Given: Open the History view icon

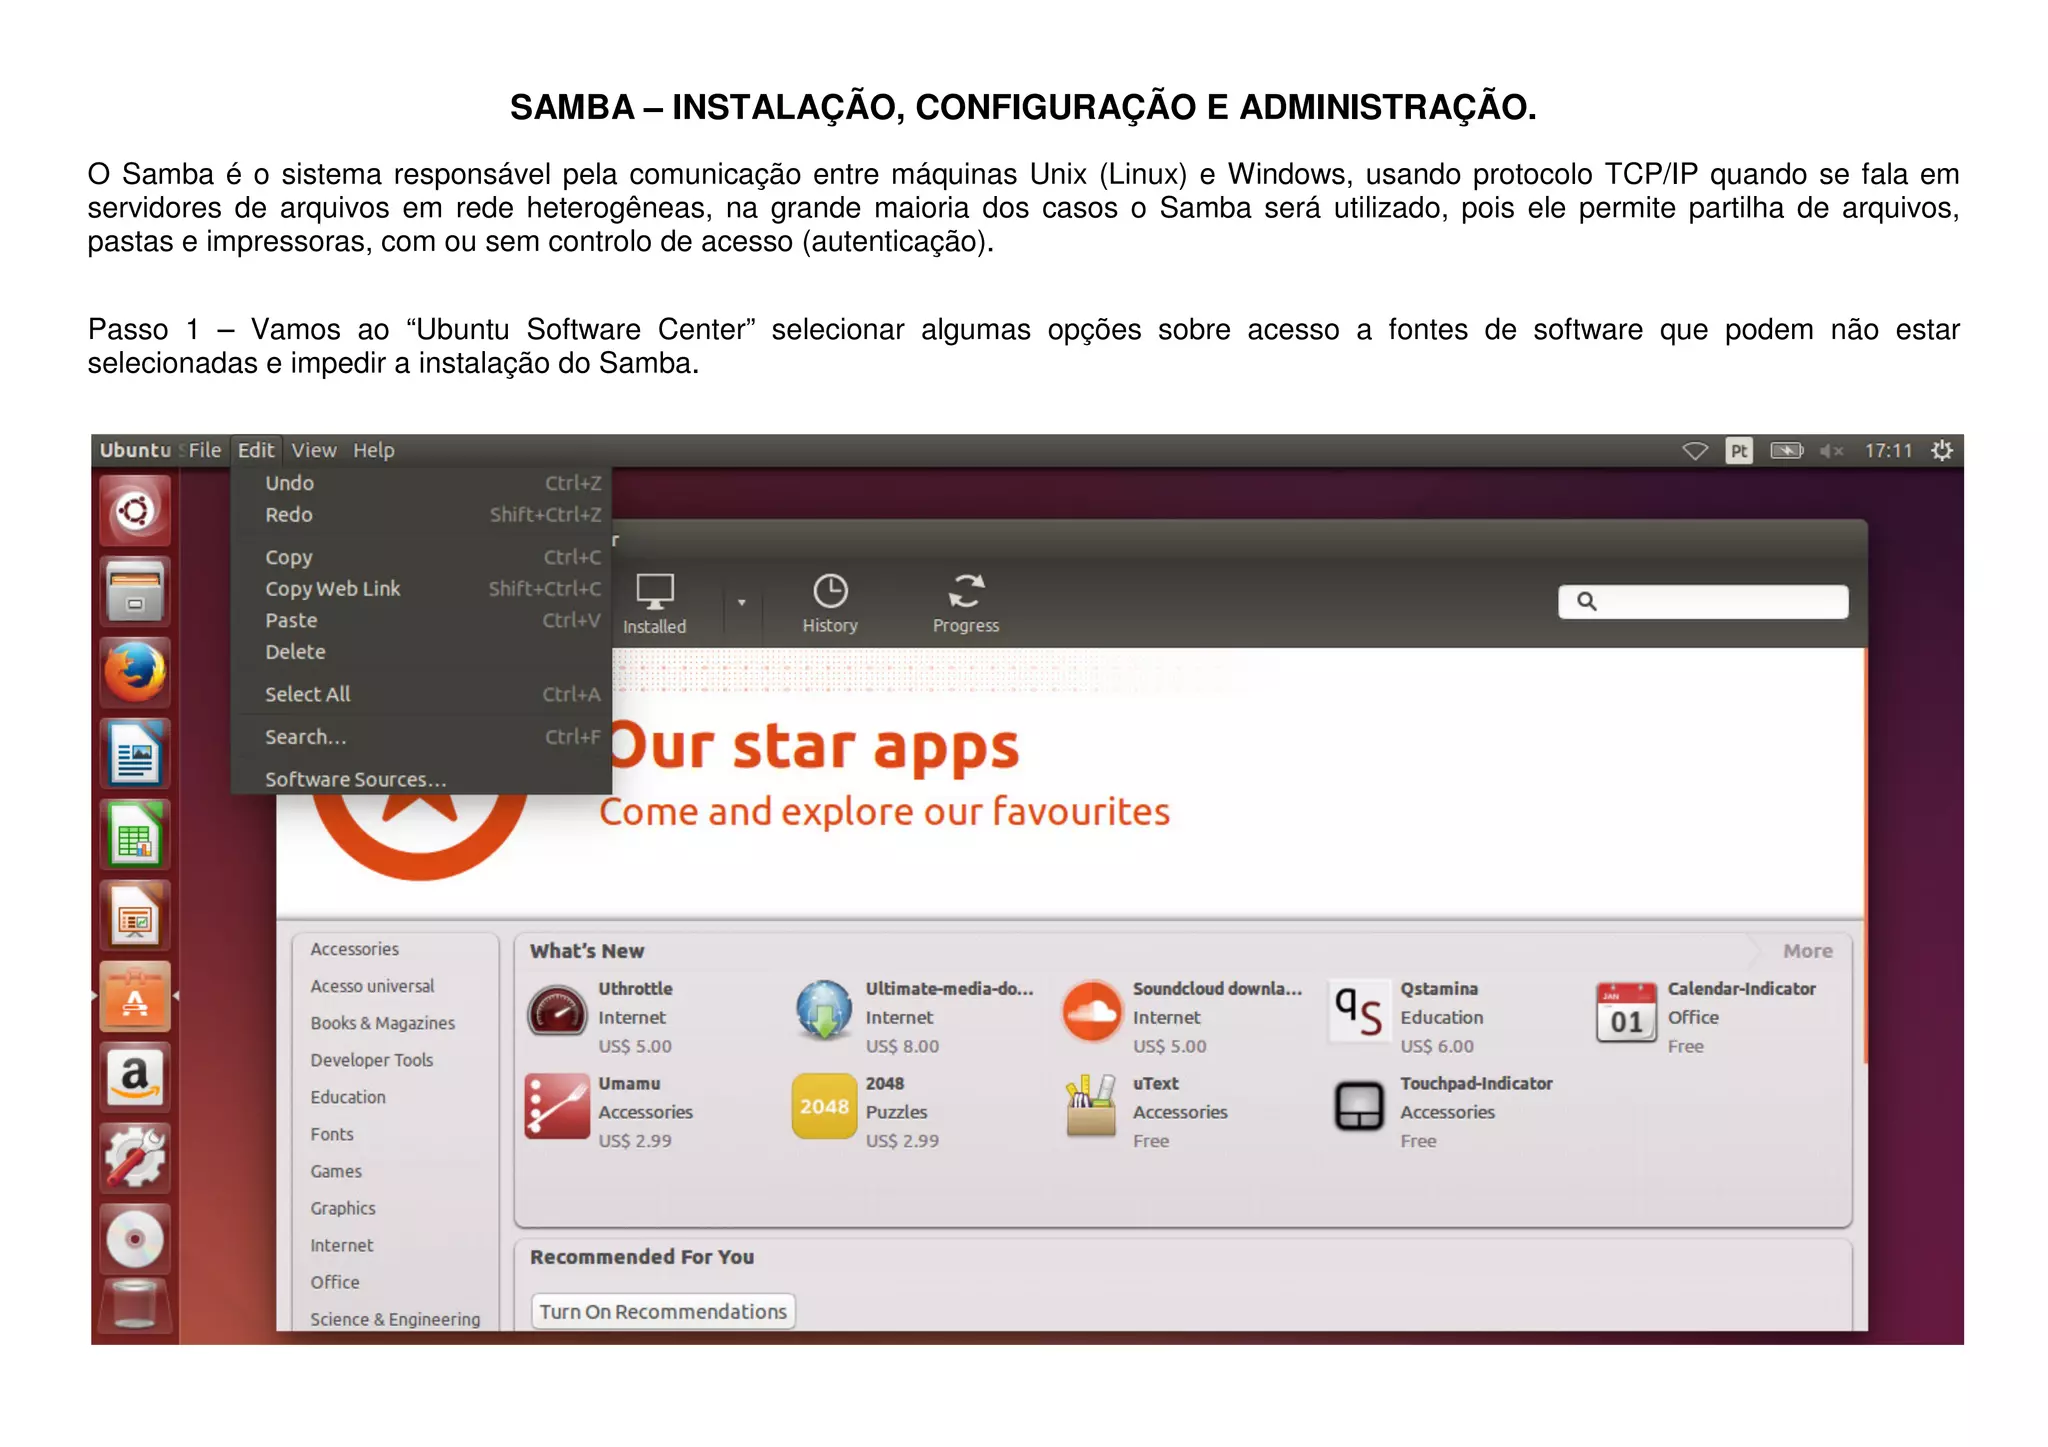Looking at the screenshot, I should [829, 592].
